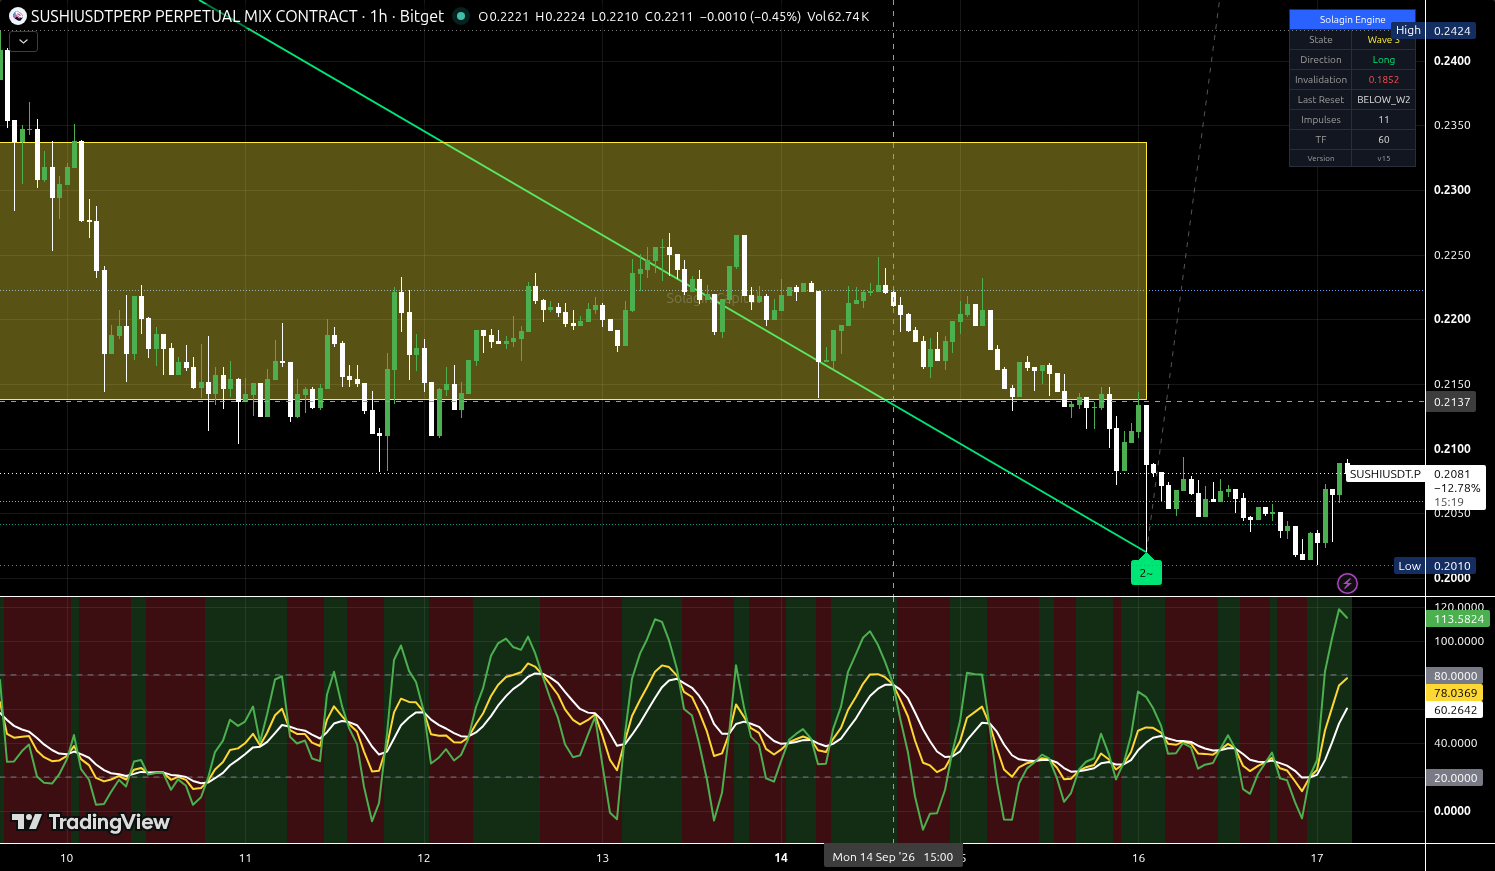Click the Impulses count 11
Viewport: 1495px width, 871px height.
point(1384,120)
